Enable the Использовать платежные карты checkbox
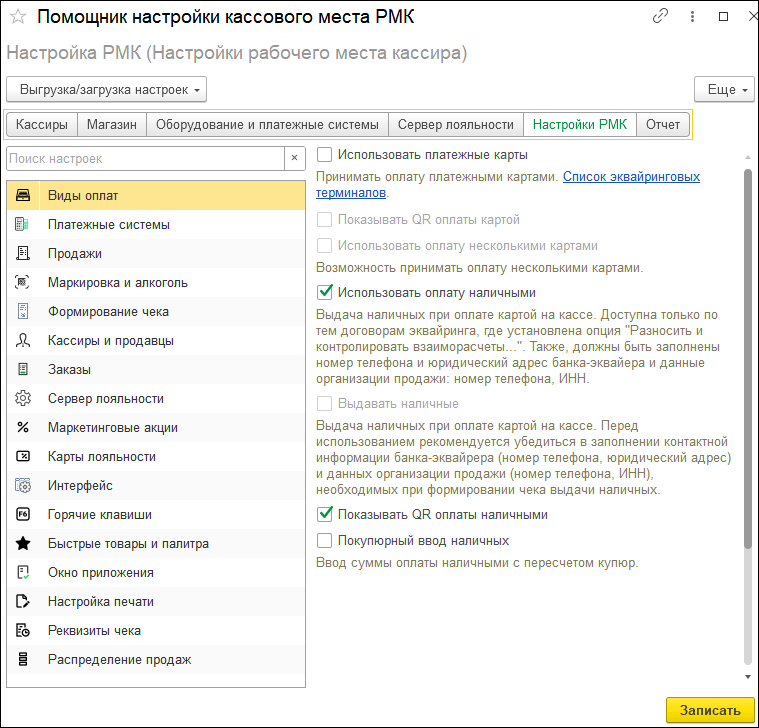The height and width of the screenshot is (728, 759). [324, 155]
